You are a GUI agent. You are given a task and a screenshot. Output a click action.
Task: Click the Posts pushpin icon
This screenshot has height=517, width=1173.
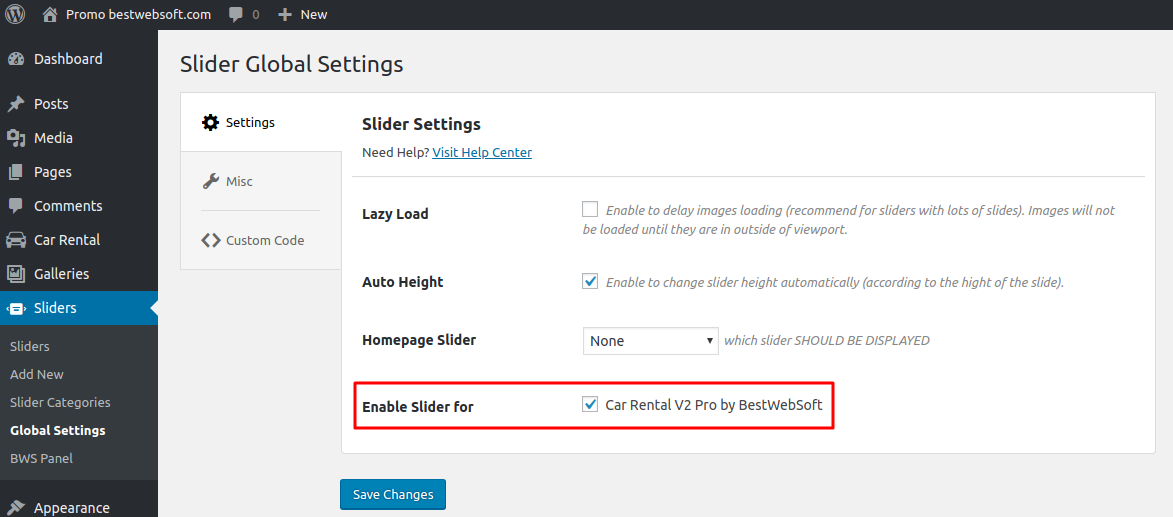click(x=16, y=104)
